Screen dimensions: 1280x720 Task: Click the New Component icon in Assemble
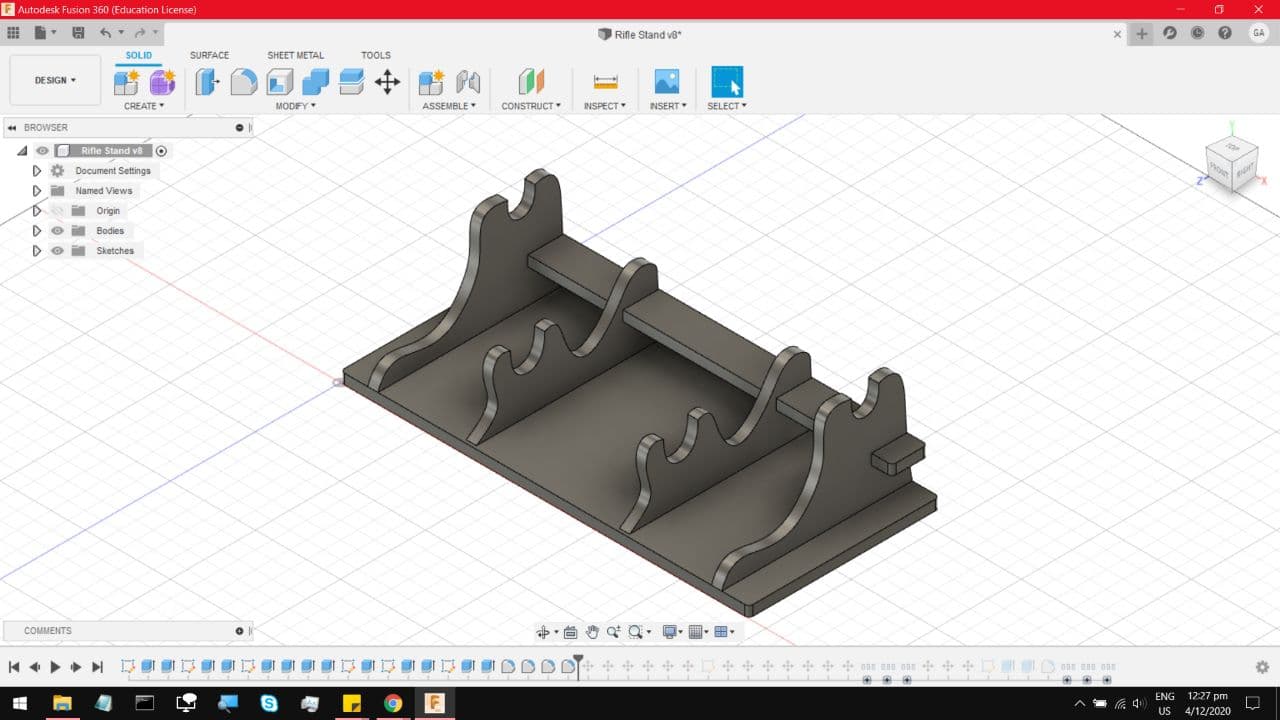point(431,82)
